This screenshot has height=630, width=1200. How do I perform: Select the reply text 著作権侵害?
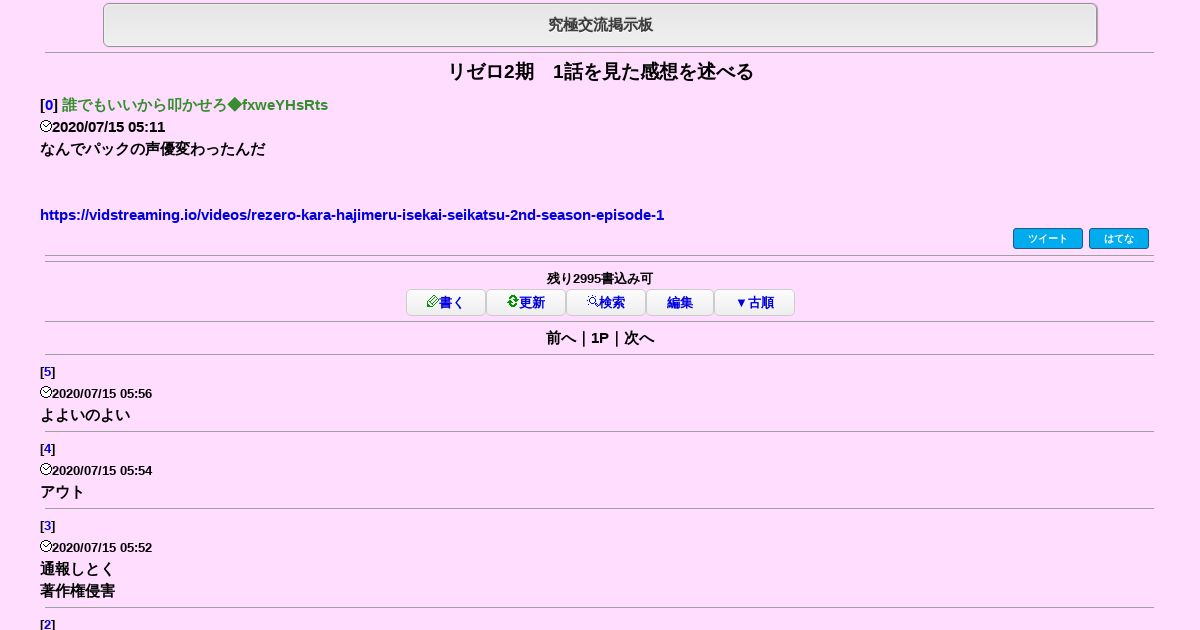(77, 591)
